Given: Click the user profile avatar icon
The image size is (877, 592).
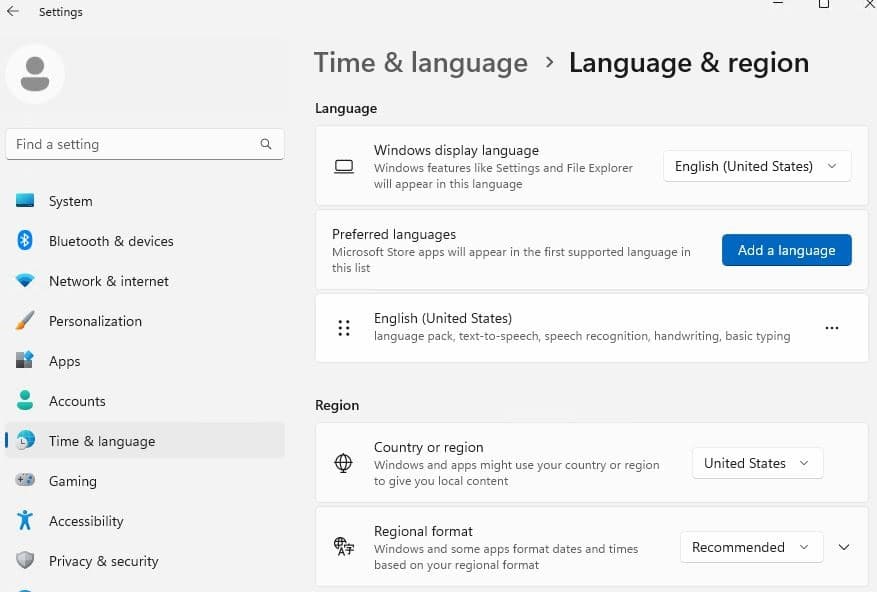Looking at the screenshot, I should [x=36, y=73].
